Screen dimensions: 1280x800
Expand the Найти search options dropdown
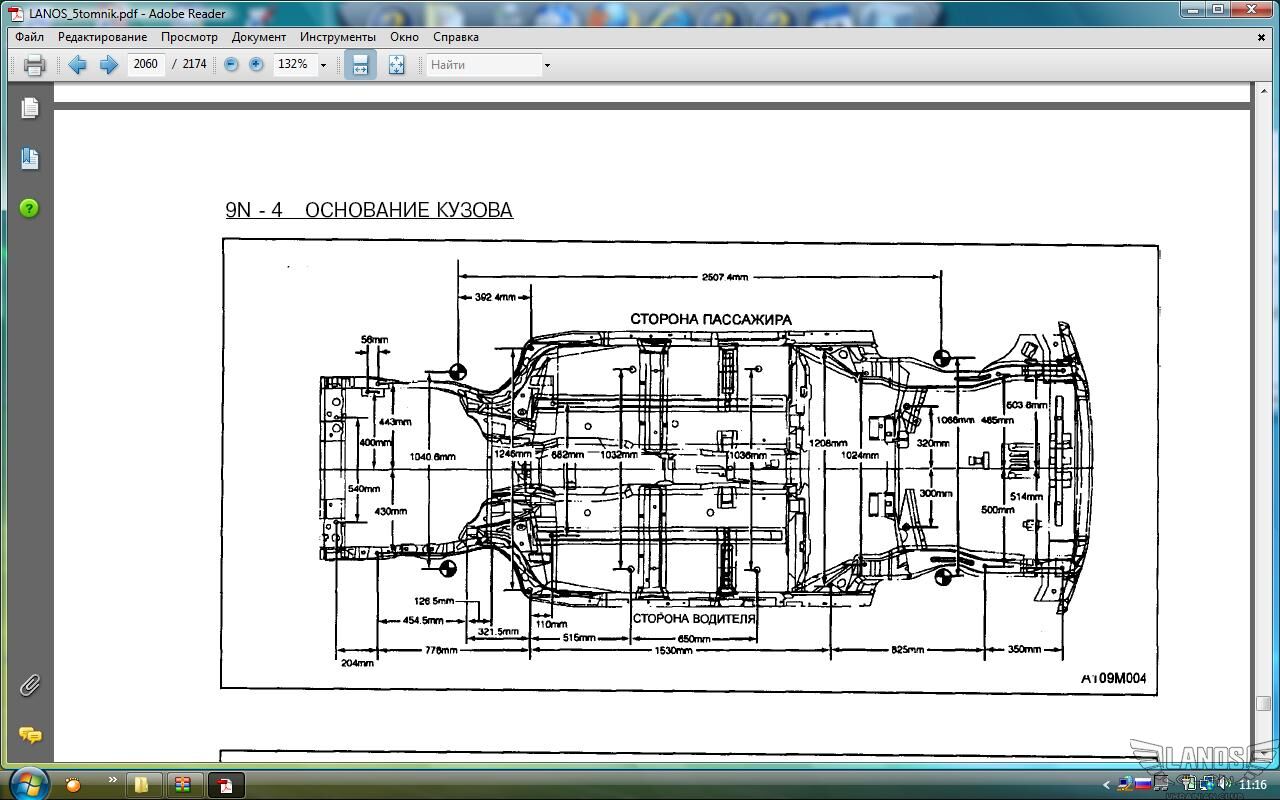547,65
